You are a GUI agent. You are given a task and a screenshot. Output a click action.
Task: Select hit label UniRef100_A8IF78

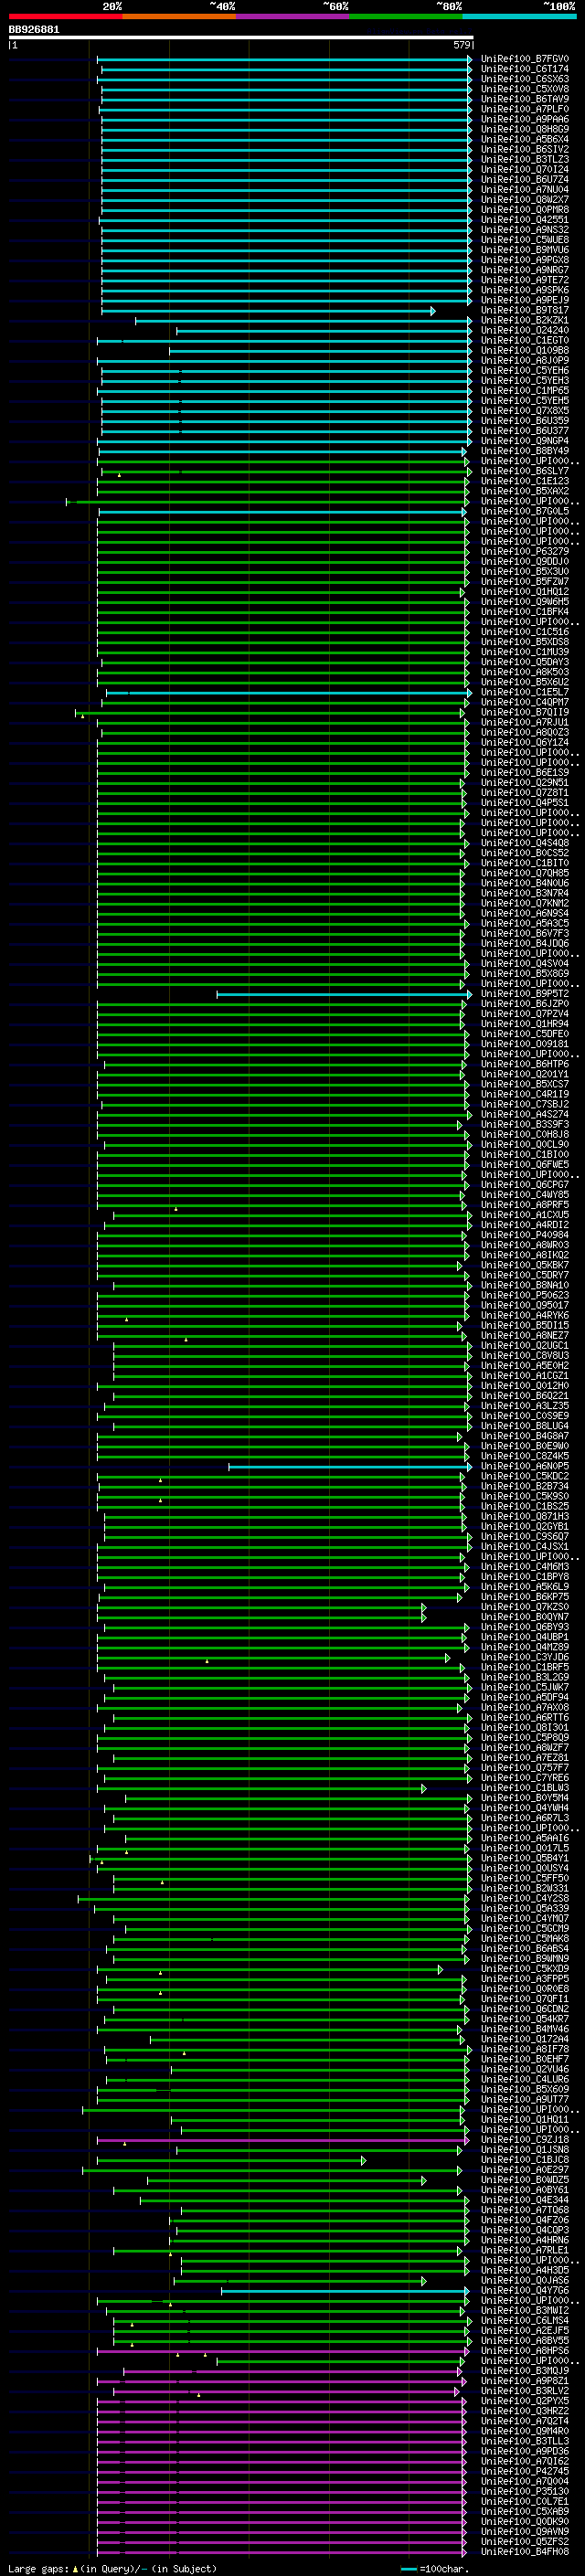525,2050
